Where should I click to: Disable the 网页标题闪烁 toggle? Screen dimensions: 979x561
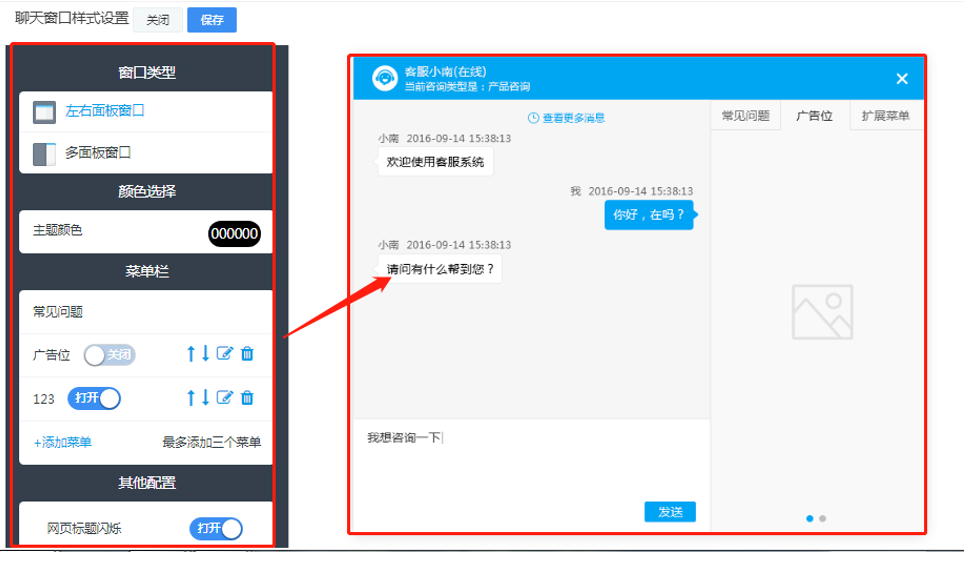pos(216,528)
